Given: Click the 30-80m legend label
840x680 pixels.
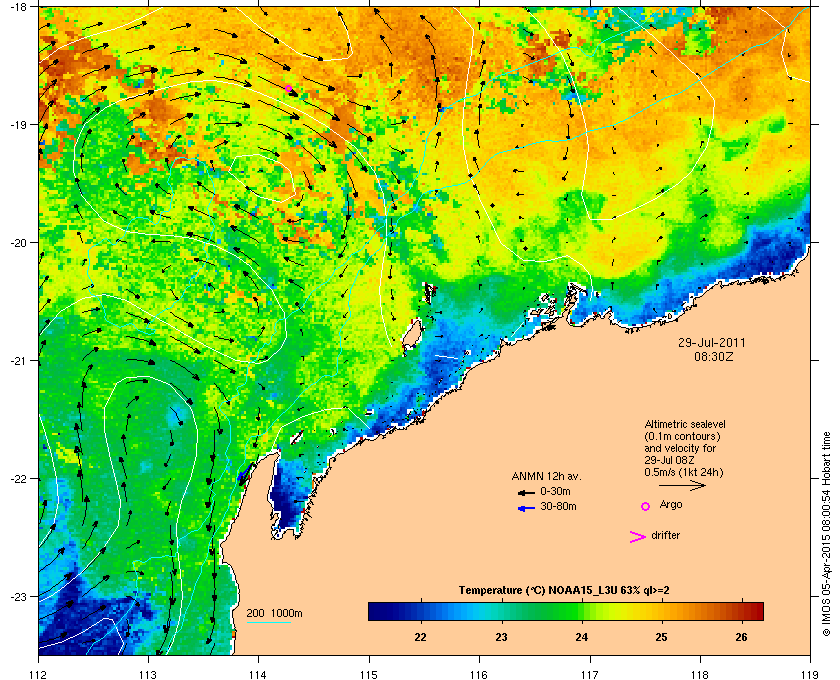Looking at the screenshot, I should coord(558,506).
